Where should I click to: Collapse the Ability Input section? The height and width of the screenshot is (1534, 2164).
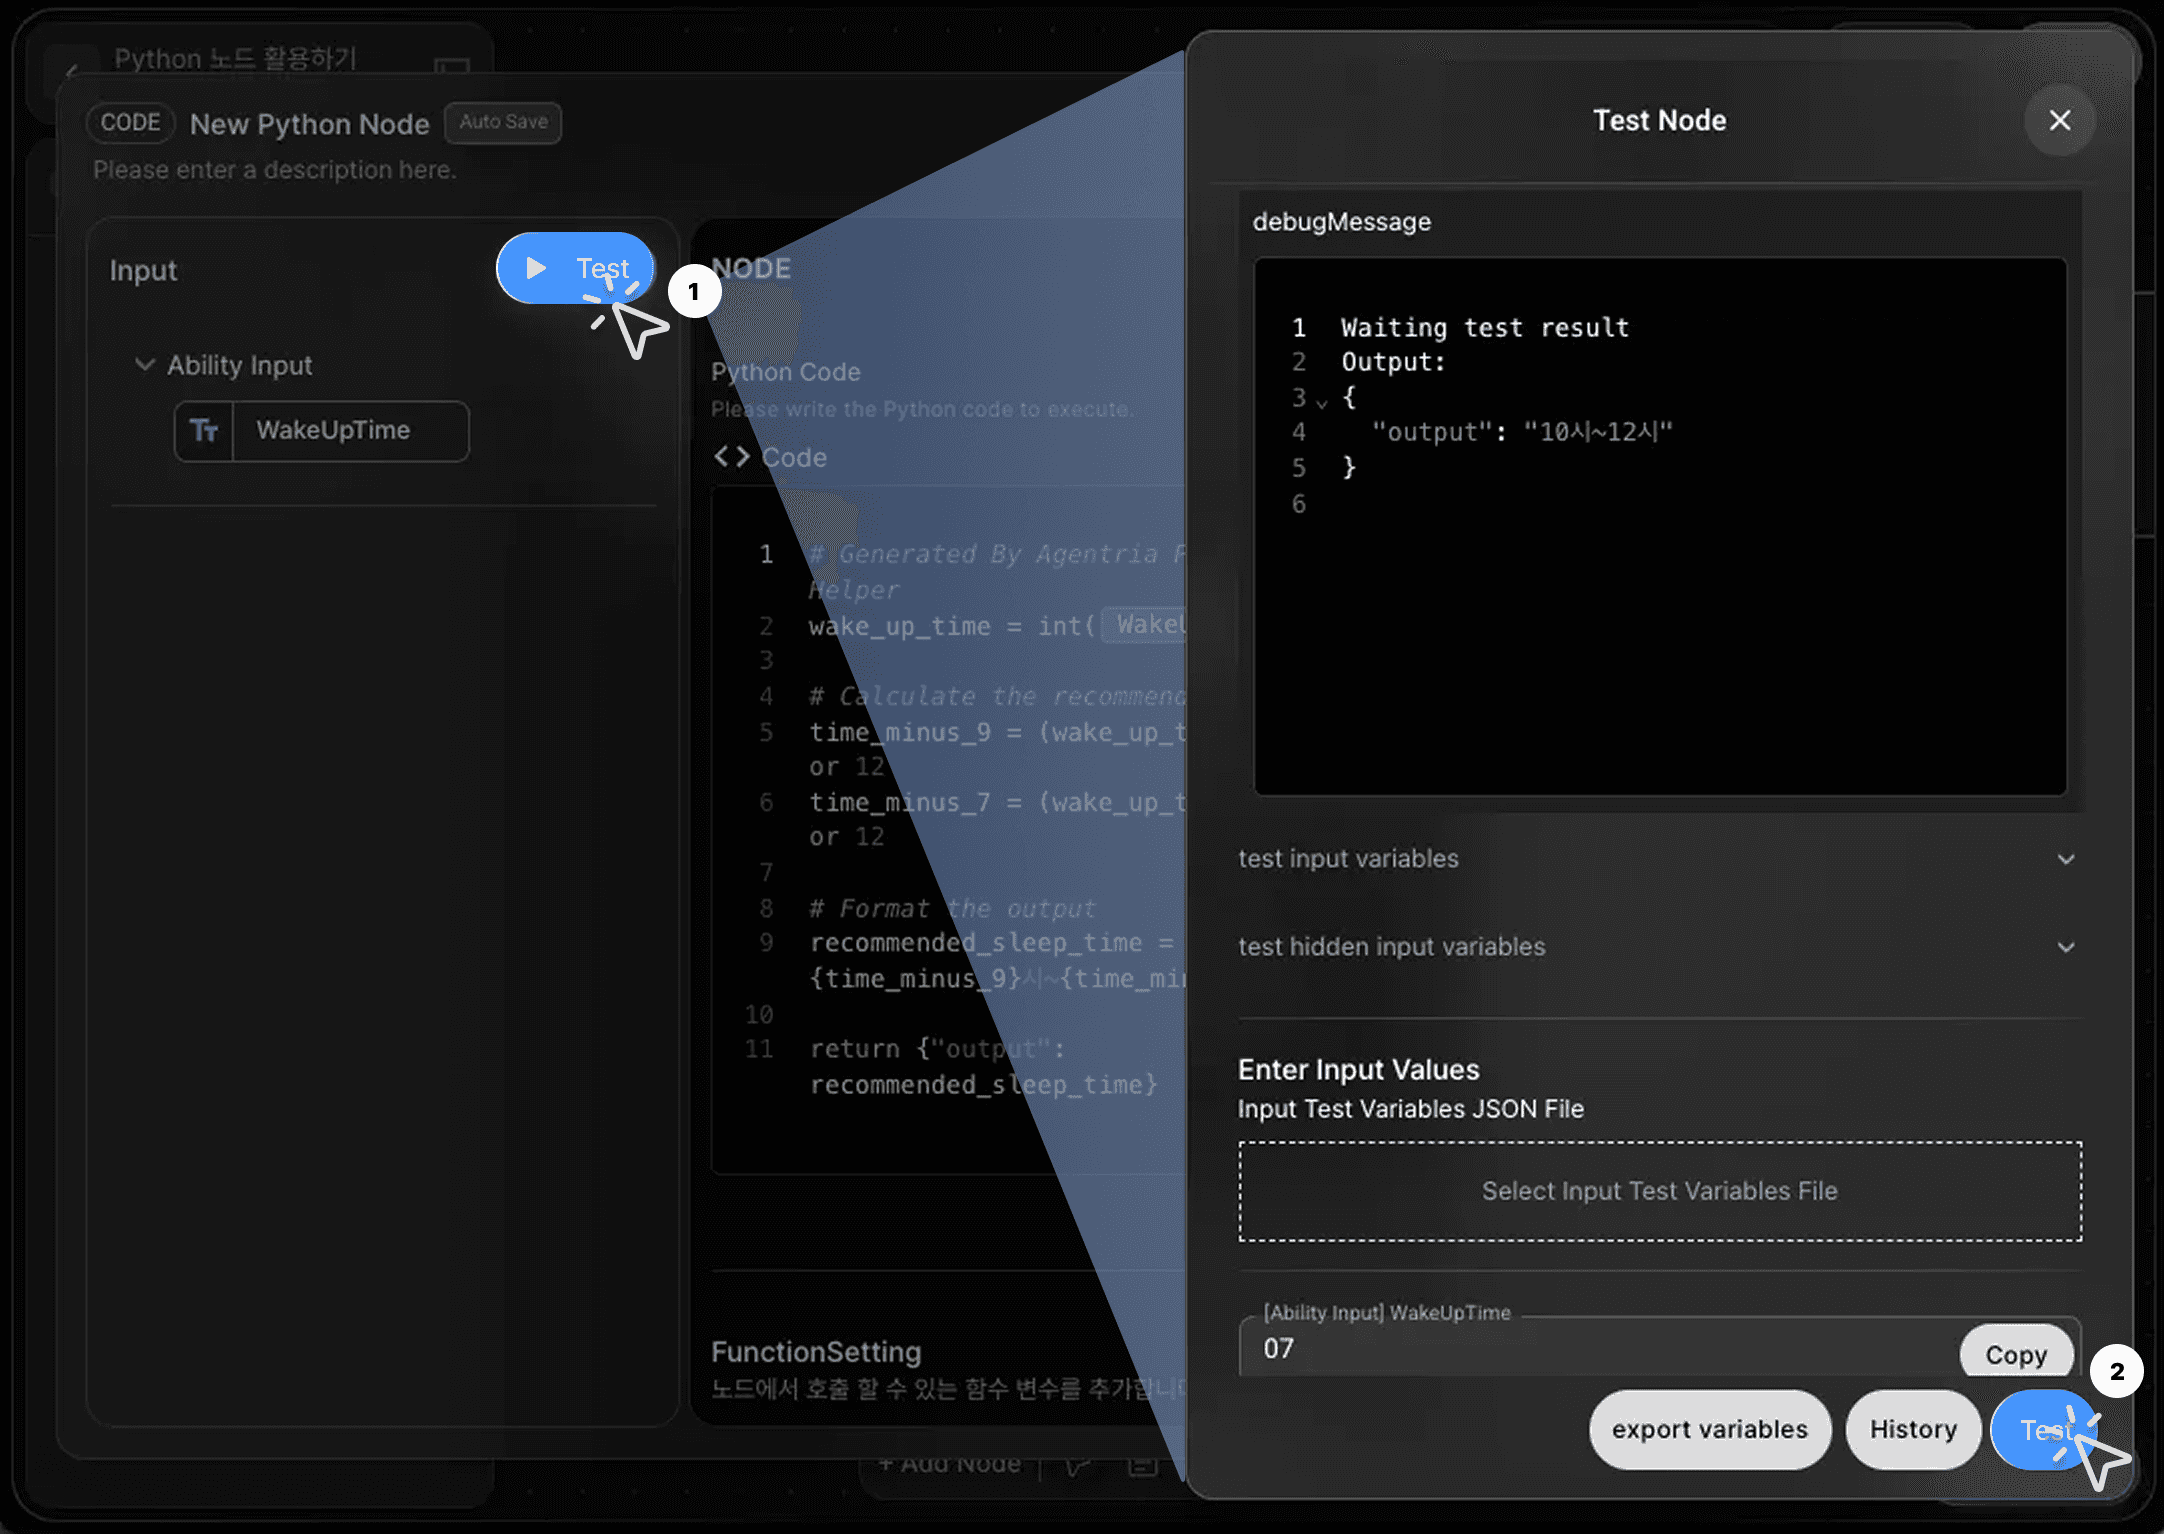click(x=145, y=365)
